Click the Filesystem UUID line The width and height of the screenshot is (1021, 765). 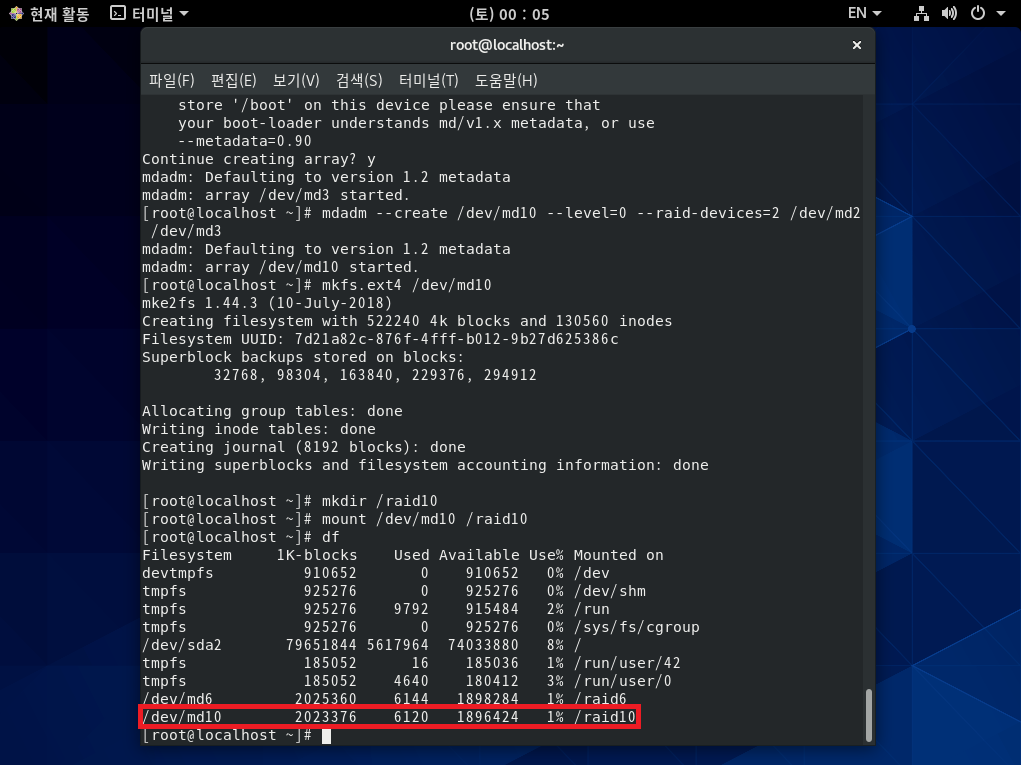click(380, 339)
